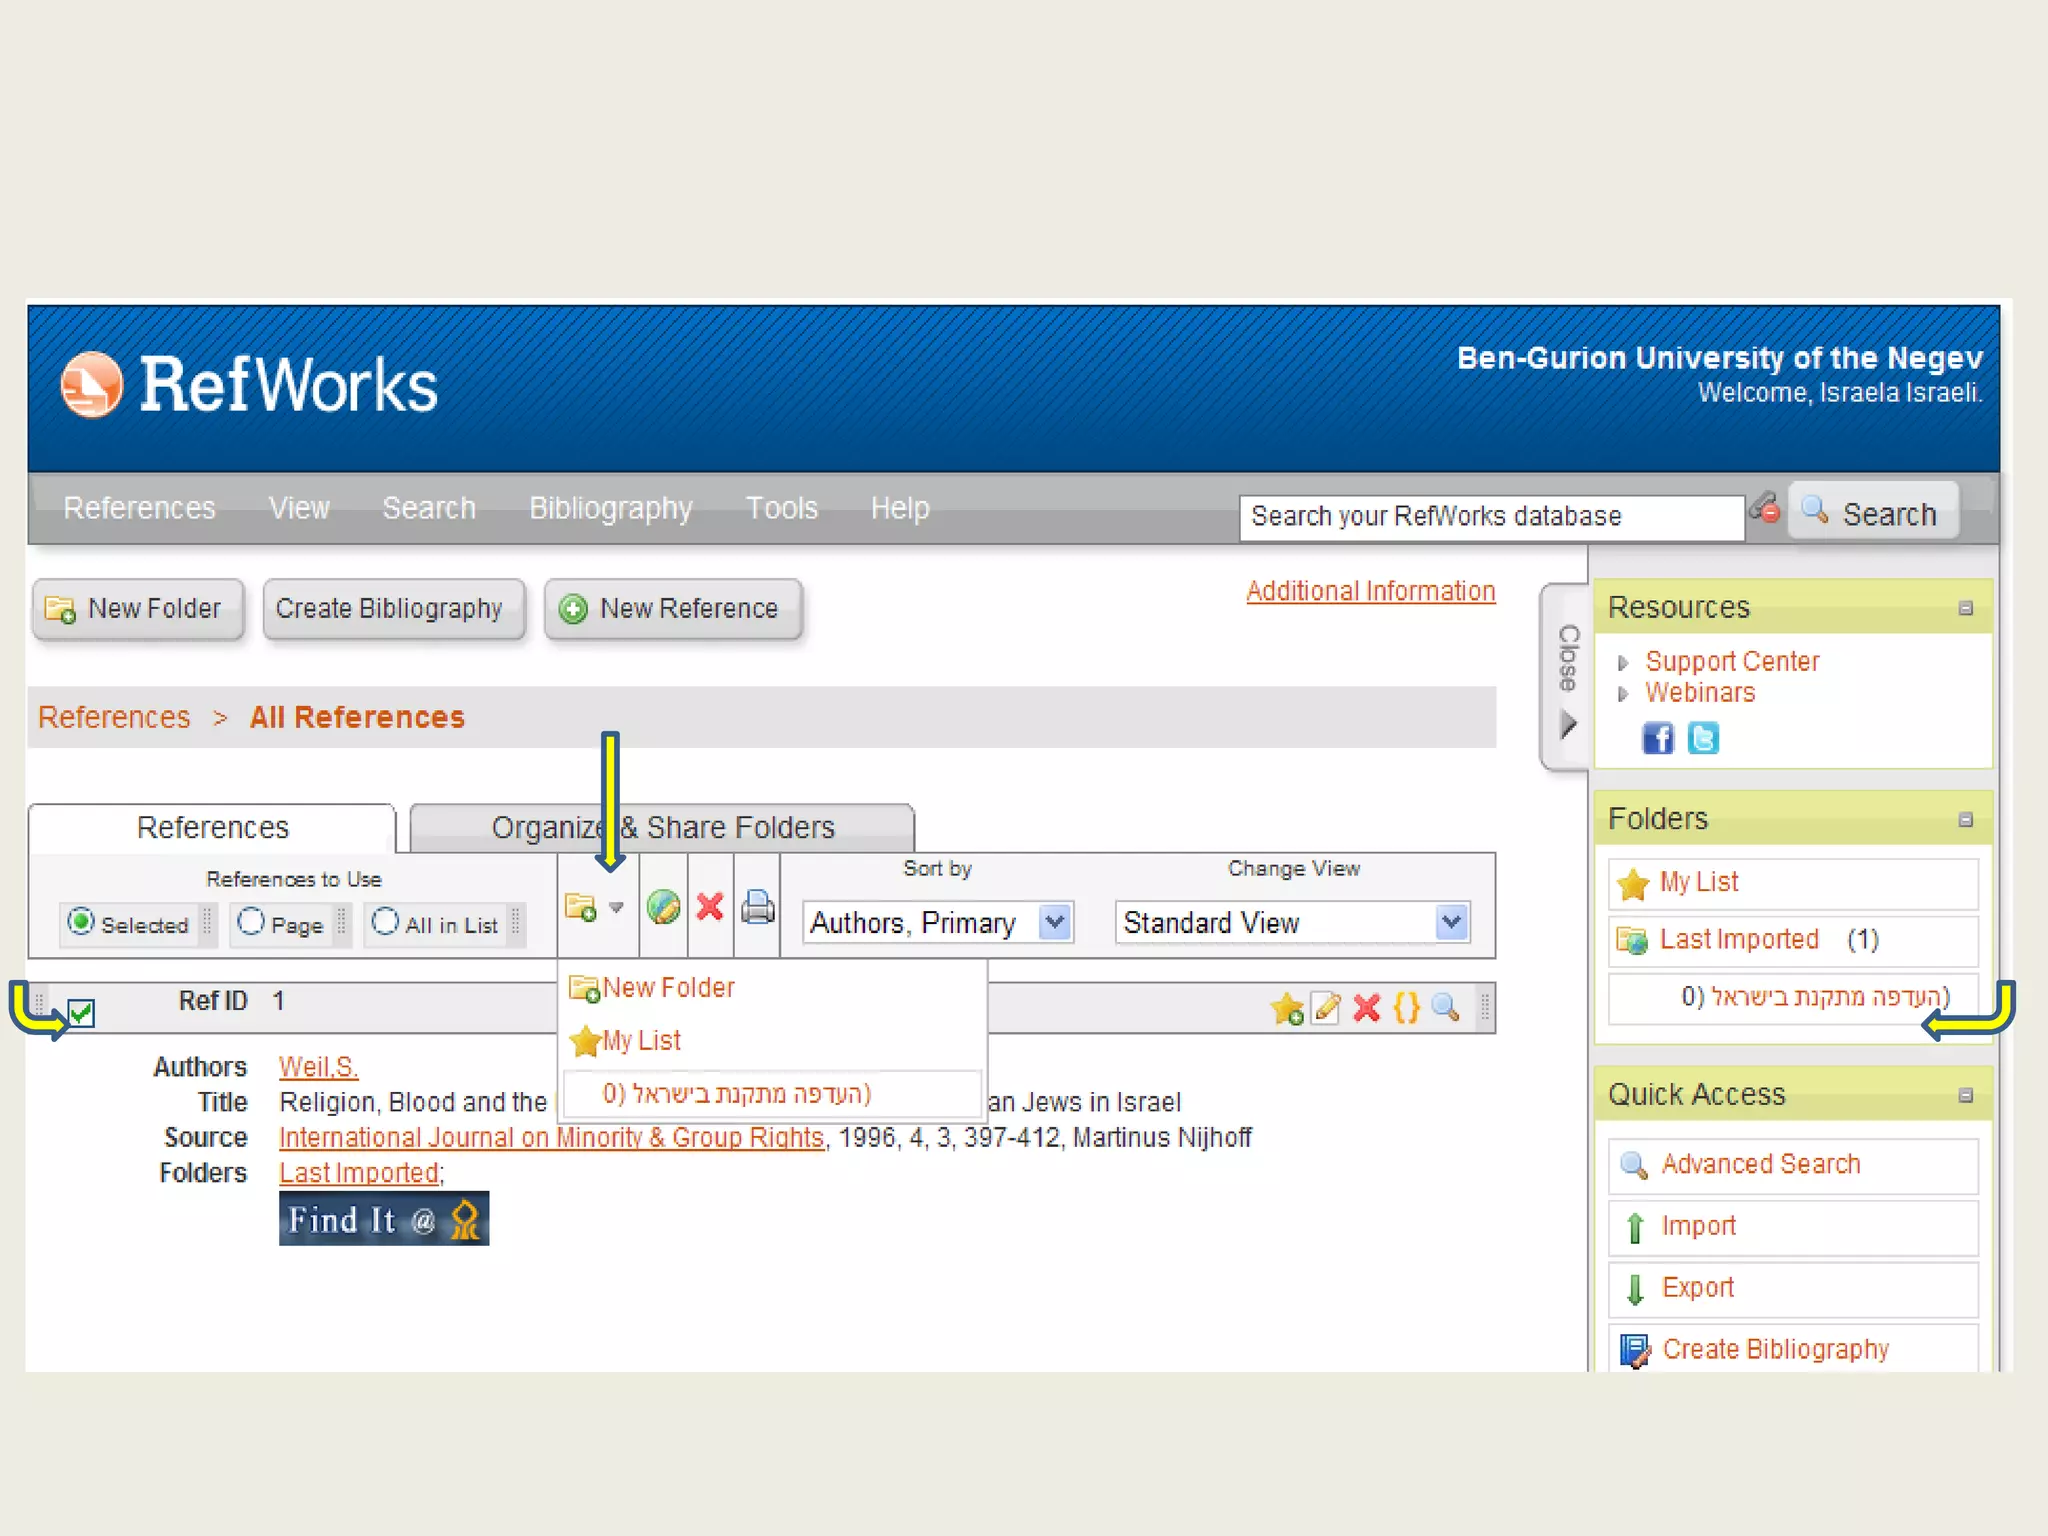
Task: Select the Page radio button
Action: (251, 921)
